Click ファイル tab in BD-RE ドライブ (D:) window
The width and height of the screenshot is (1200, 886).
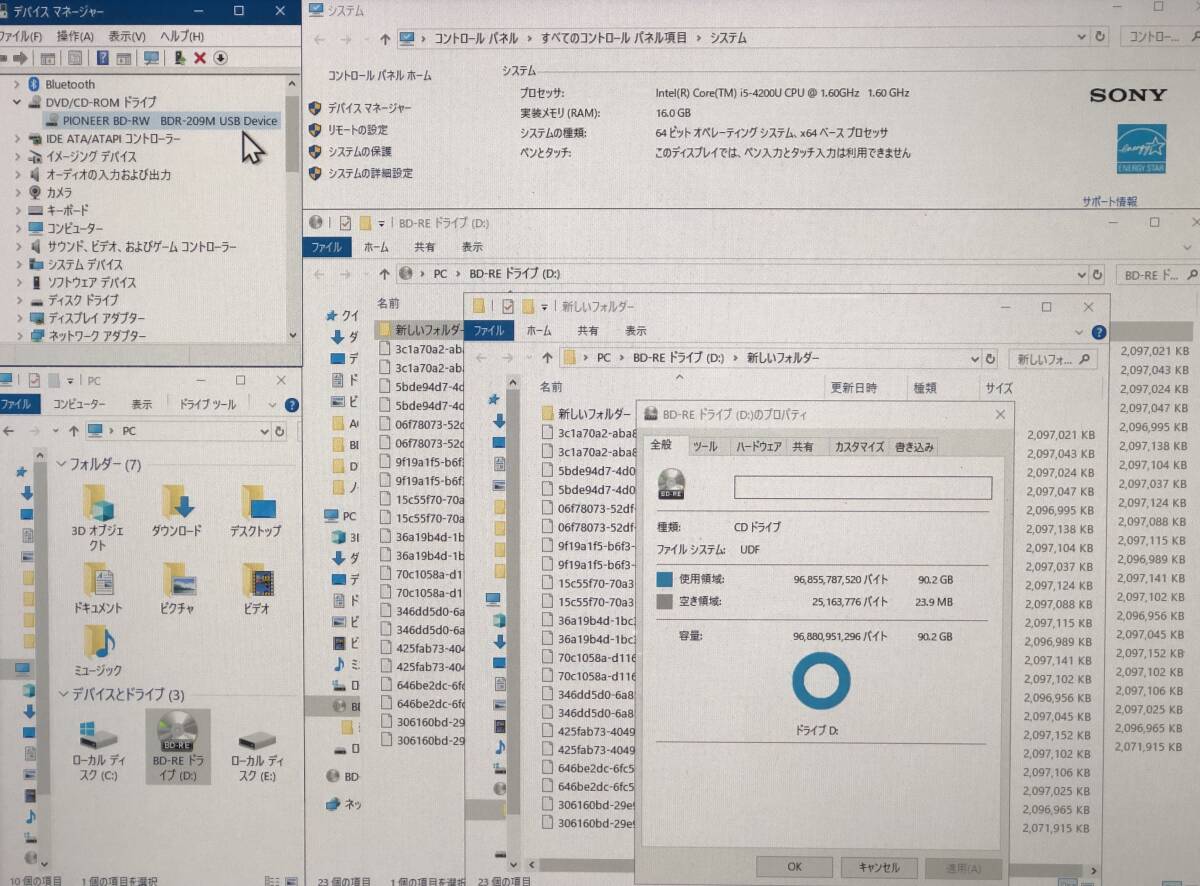coord(326,247)
